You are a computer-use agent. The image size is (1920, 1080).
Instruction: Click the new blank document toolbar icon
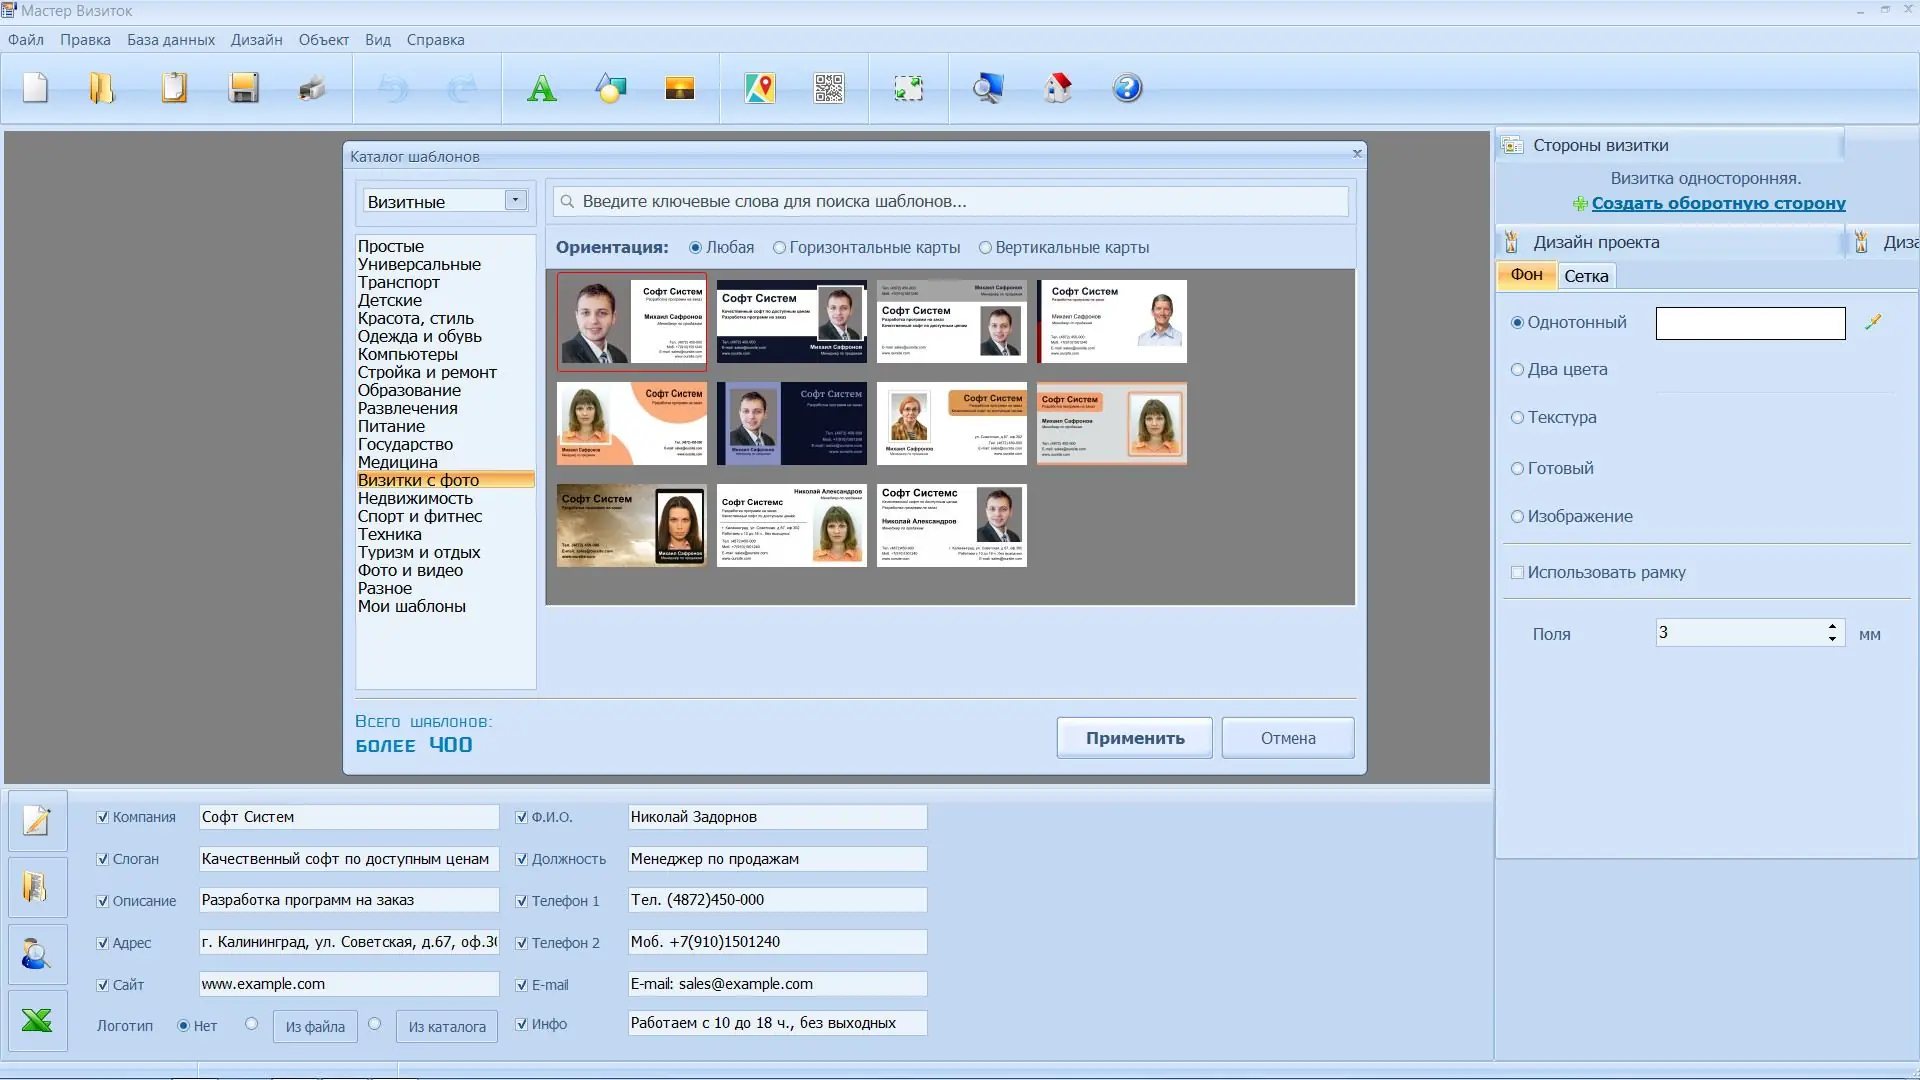(x=36, y=88)
